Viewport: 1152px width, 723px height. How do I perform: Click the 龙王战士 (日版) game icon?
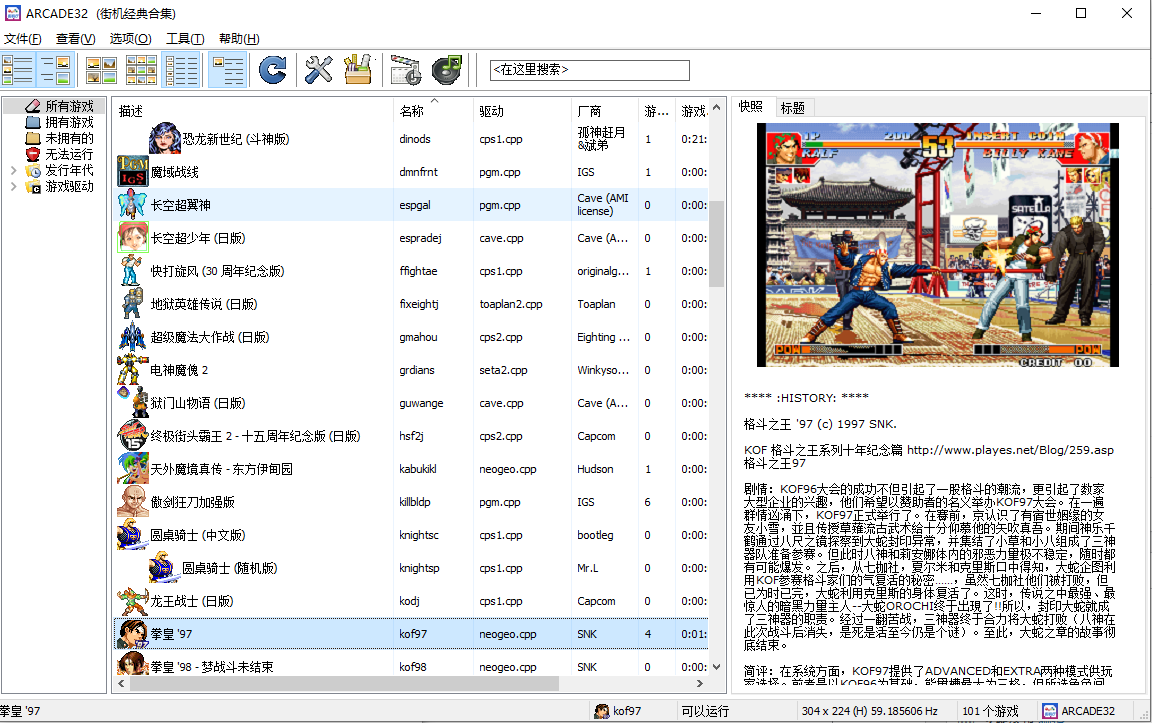click(133, 601)
